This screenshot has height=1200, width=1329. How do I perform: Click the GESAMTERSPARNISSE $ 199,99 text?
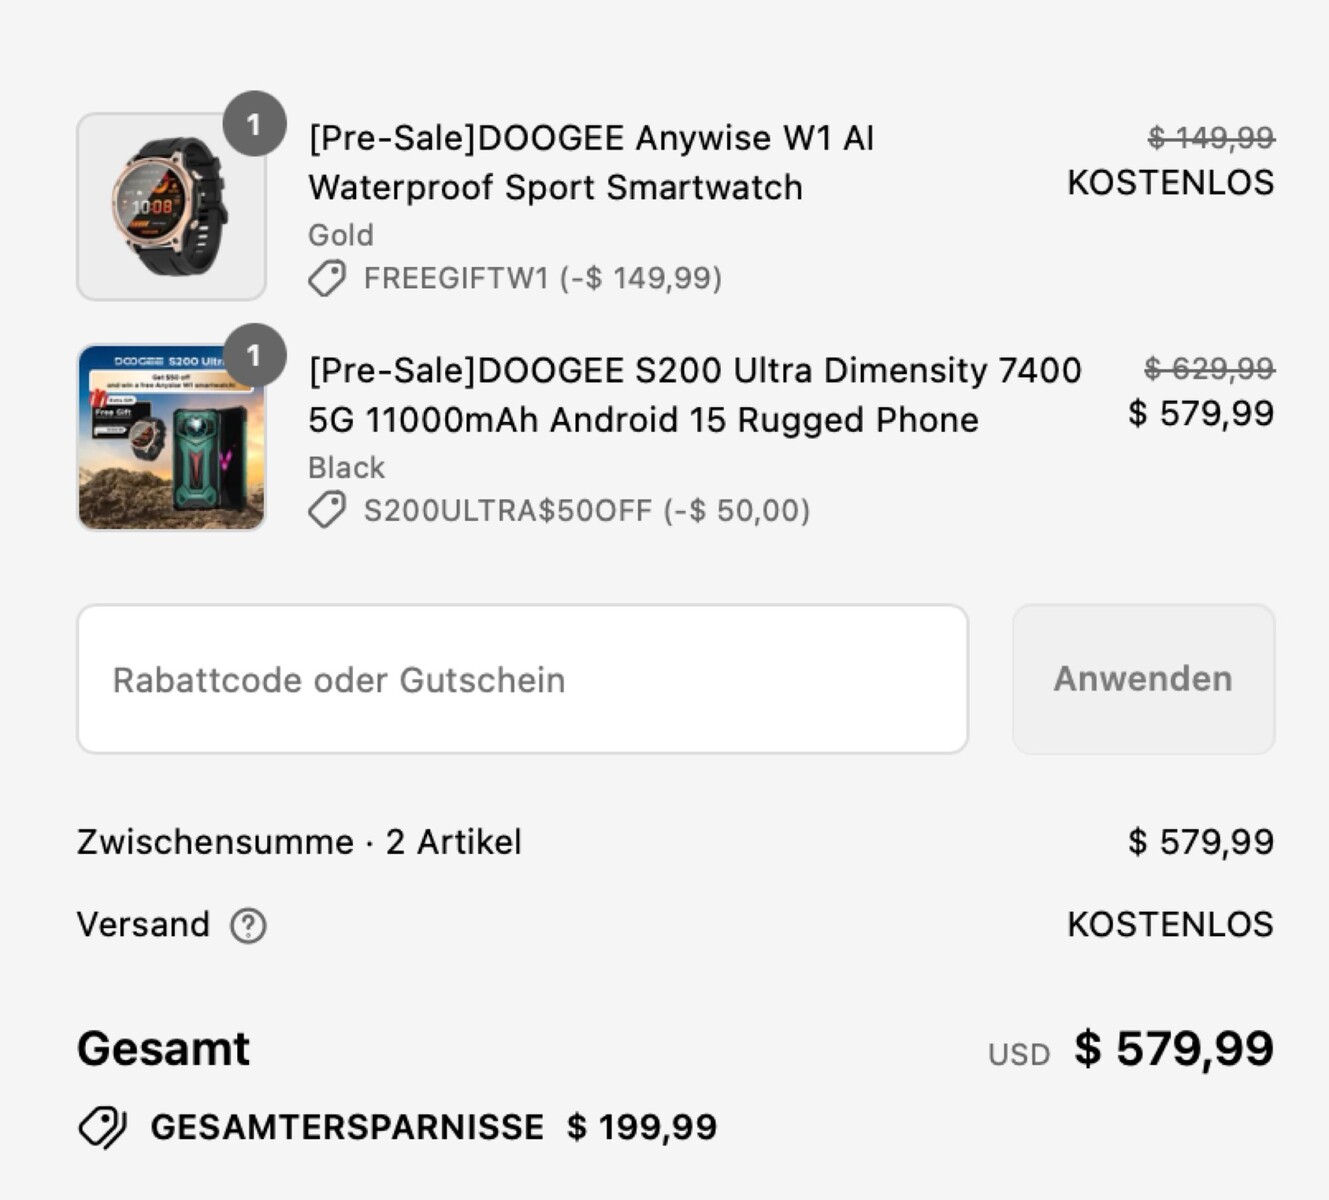[433, 1128]
